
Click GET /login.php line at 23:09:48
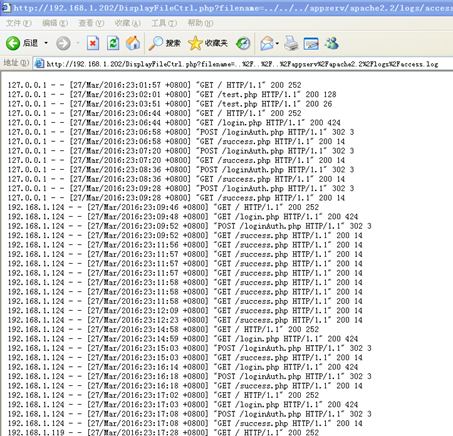click(183, 216)
